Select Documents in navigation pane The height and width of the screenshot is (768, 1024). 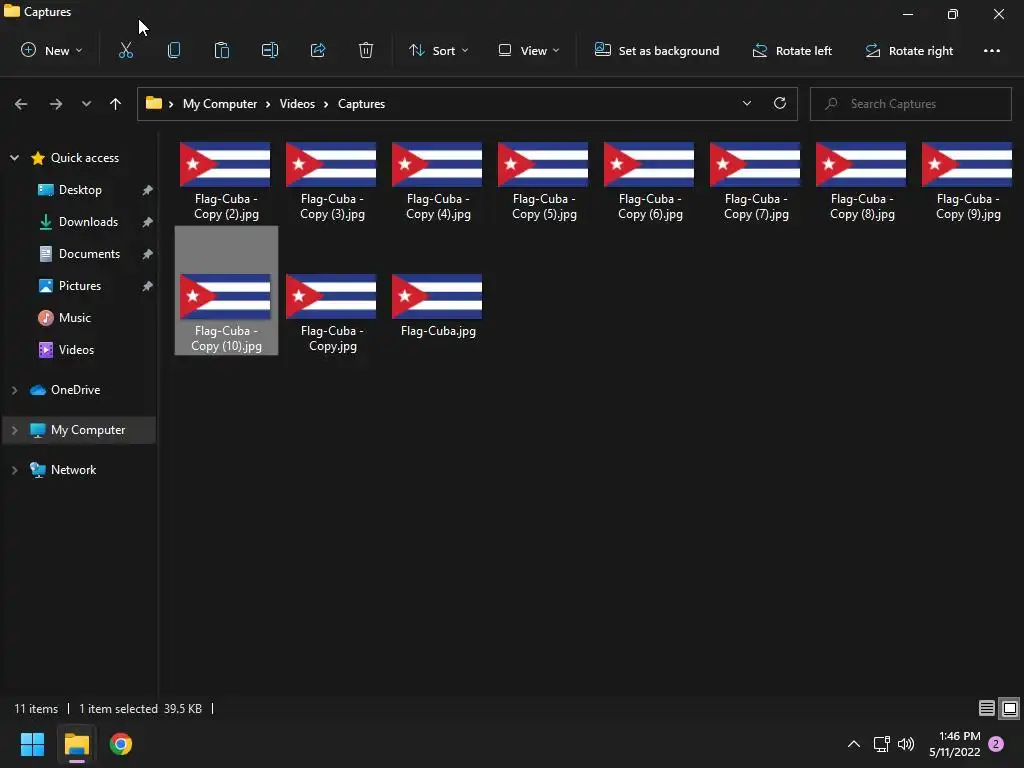pyautogui.click(x=89, y=254)
